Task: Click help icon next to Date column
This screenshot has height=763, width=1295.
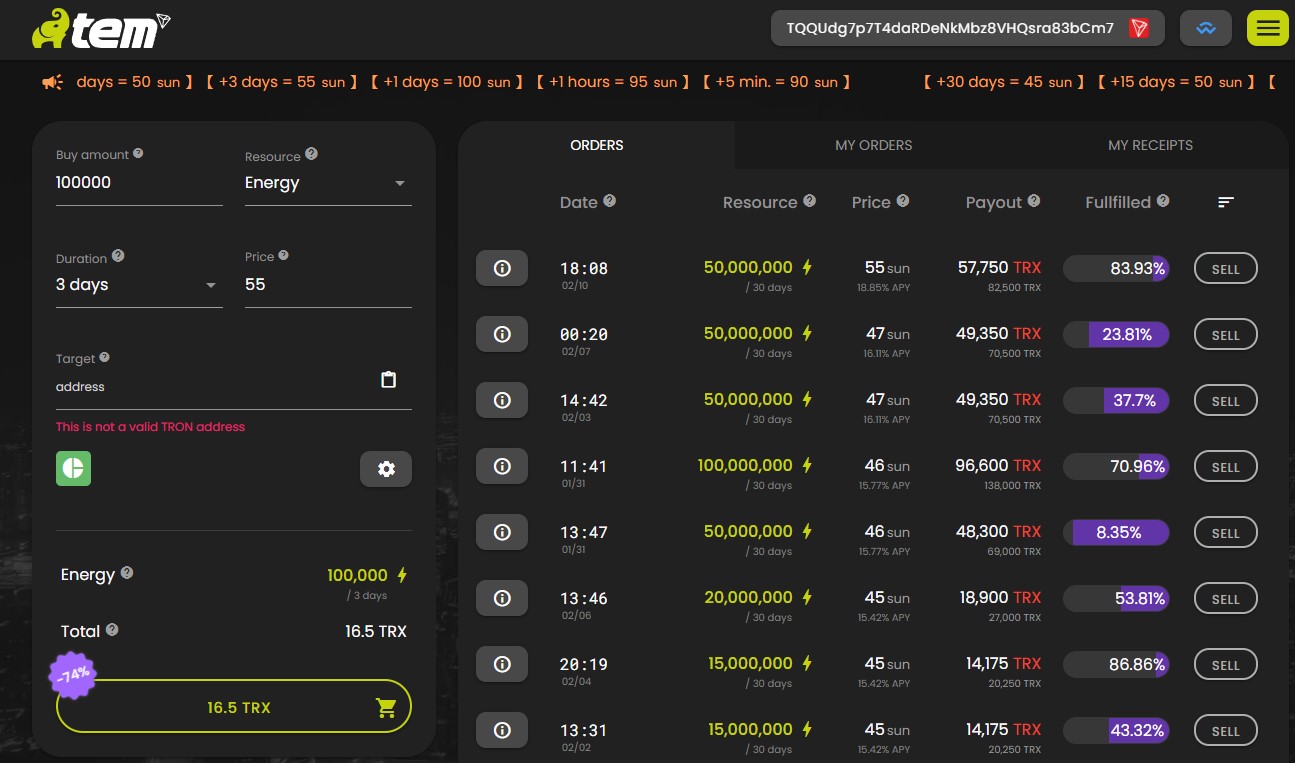Action: [x=610, y=201]
